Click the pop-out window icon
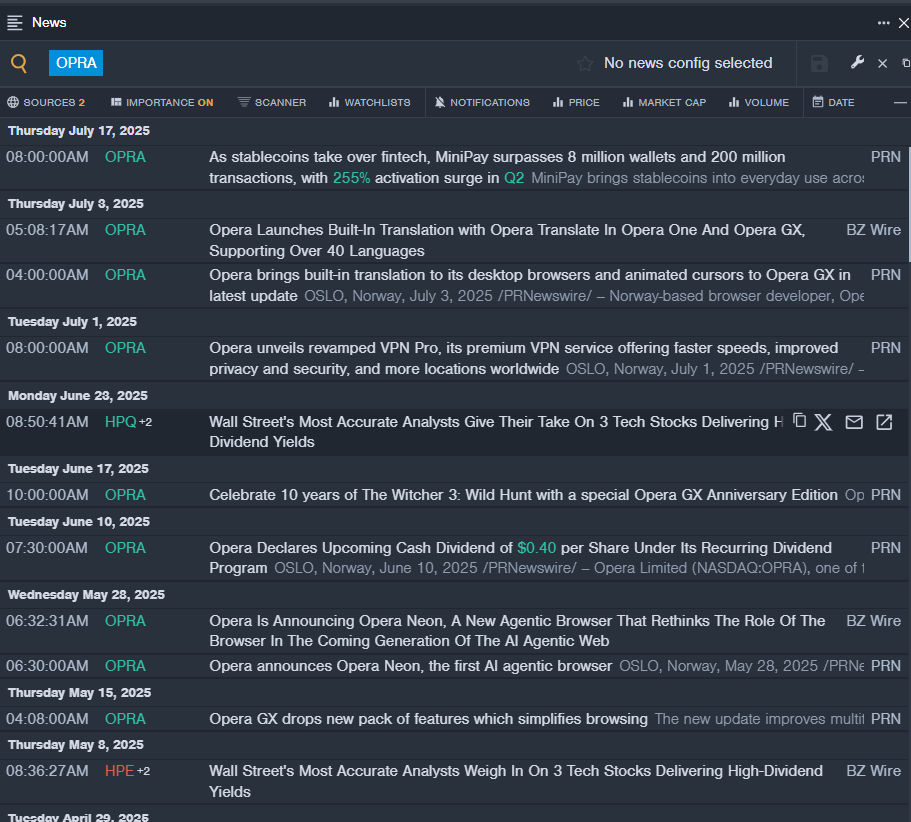911x822 pixels. [906, 63]
